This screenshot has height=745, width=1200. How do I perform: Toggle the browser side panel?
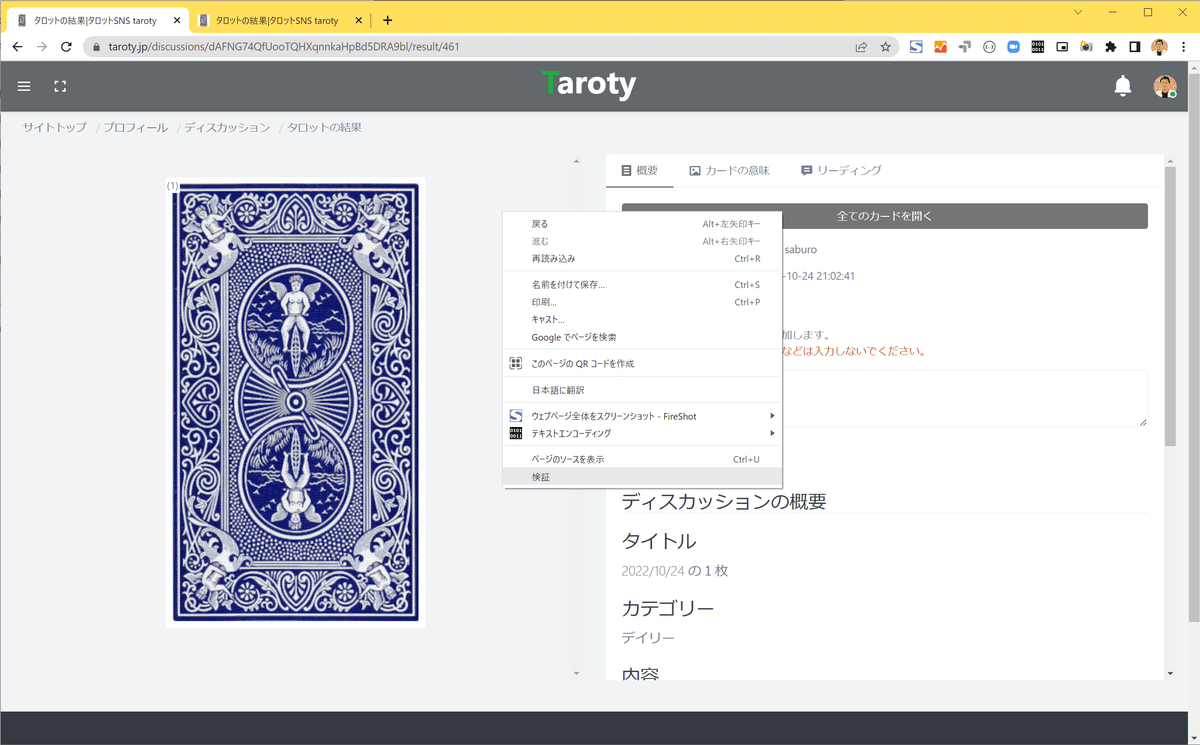(1134, 47)
